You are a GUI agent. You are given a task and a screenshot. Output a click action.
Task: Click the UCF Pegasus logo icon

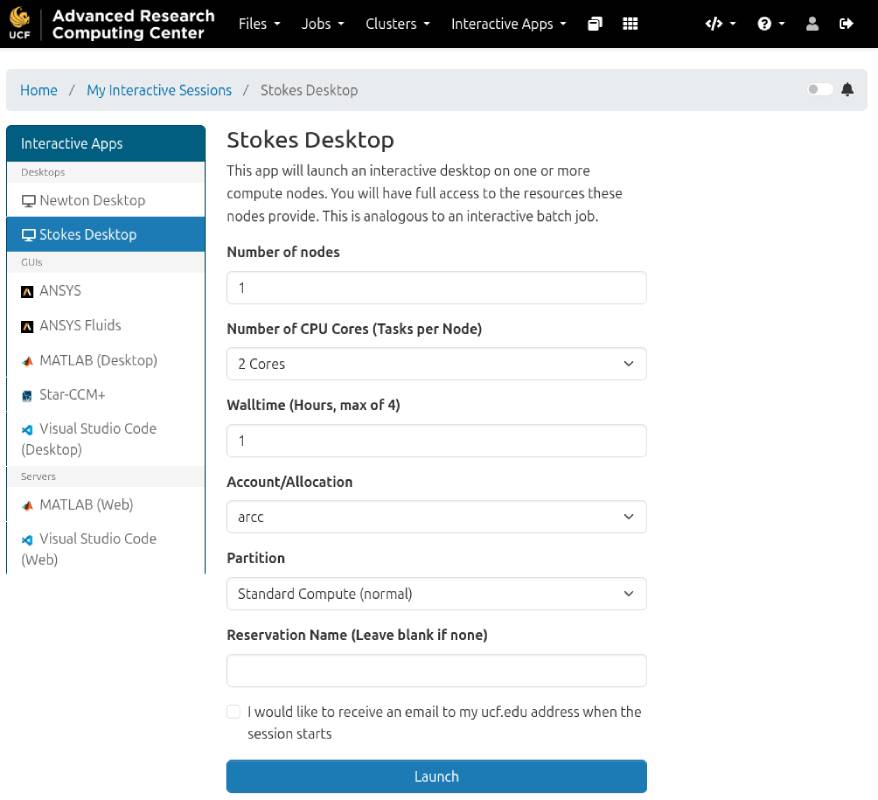(20, 23)
